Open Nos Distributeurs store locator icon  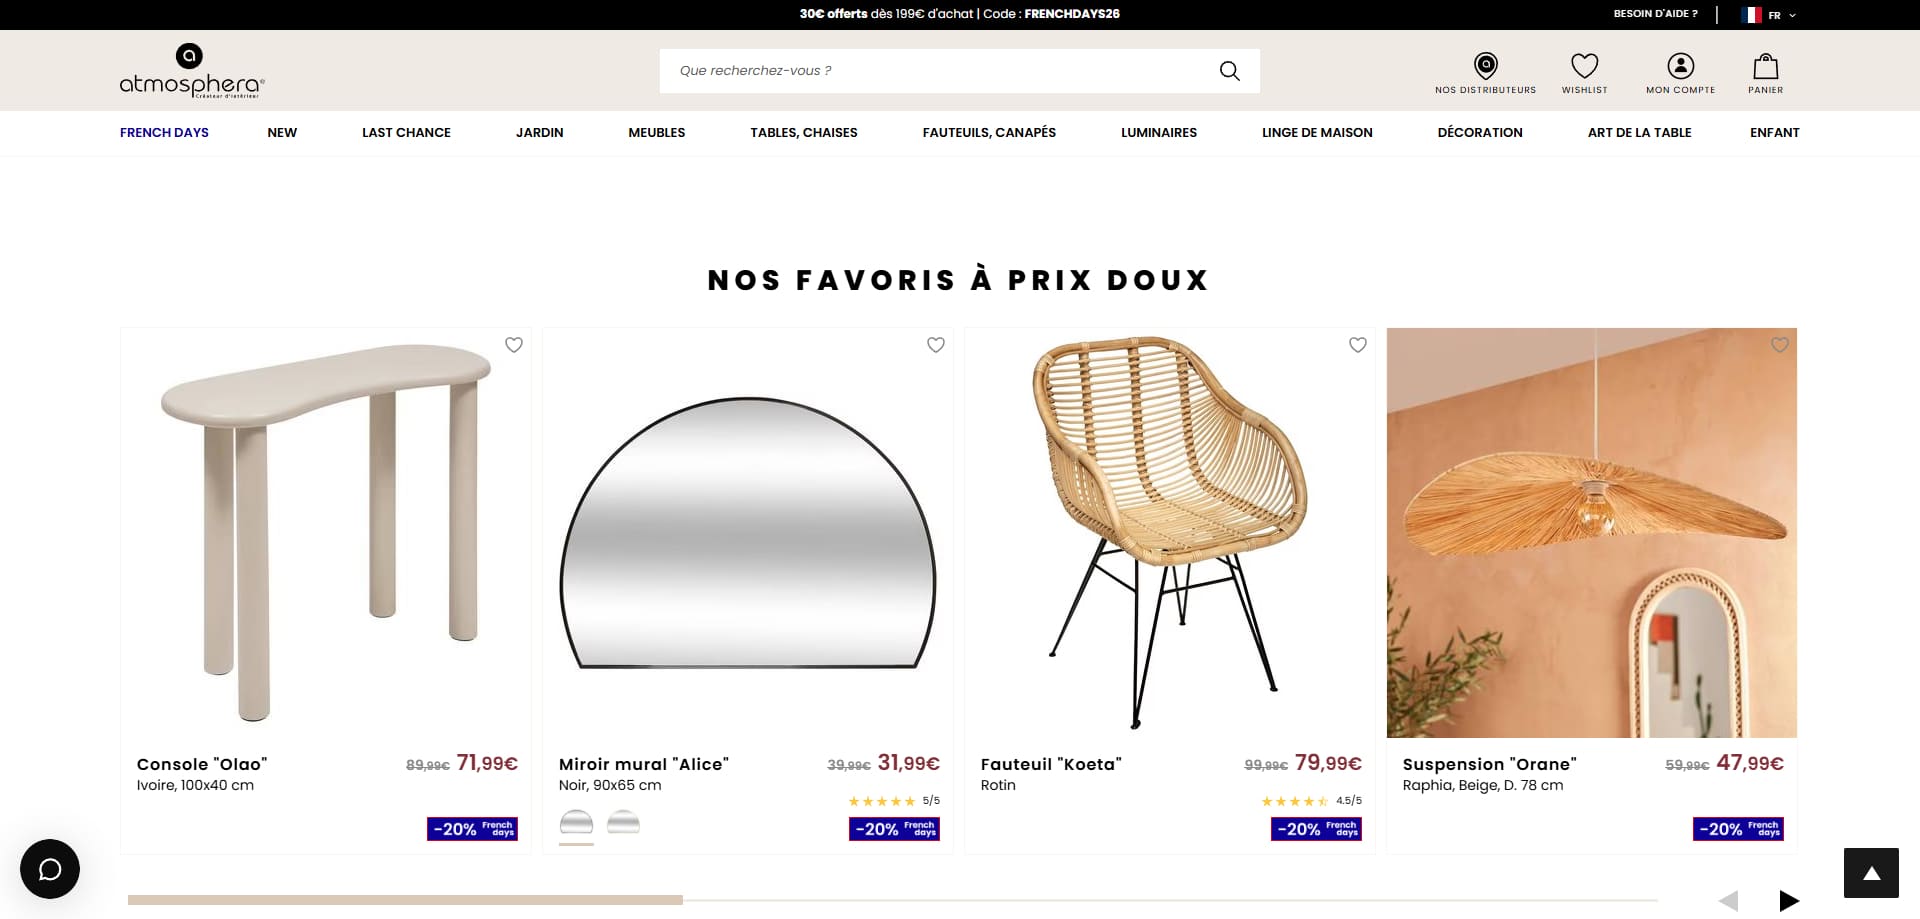1486,66
